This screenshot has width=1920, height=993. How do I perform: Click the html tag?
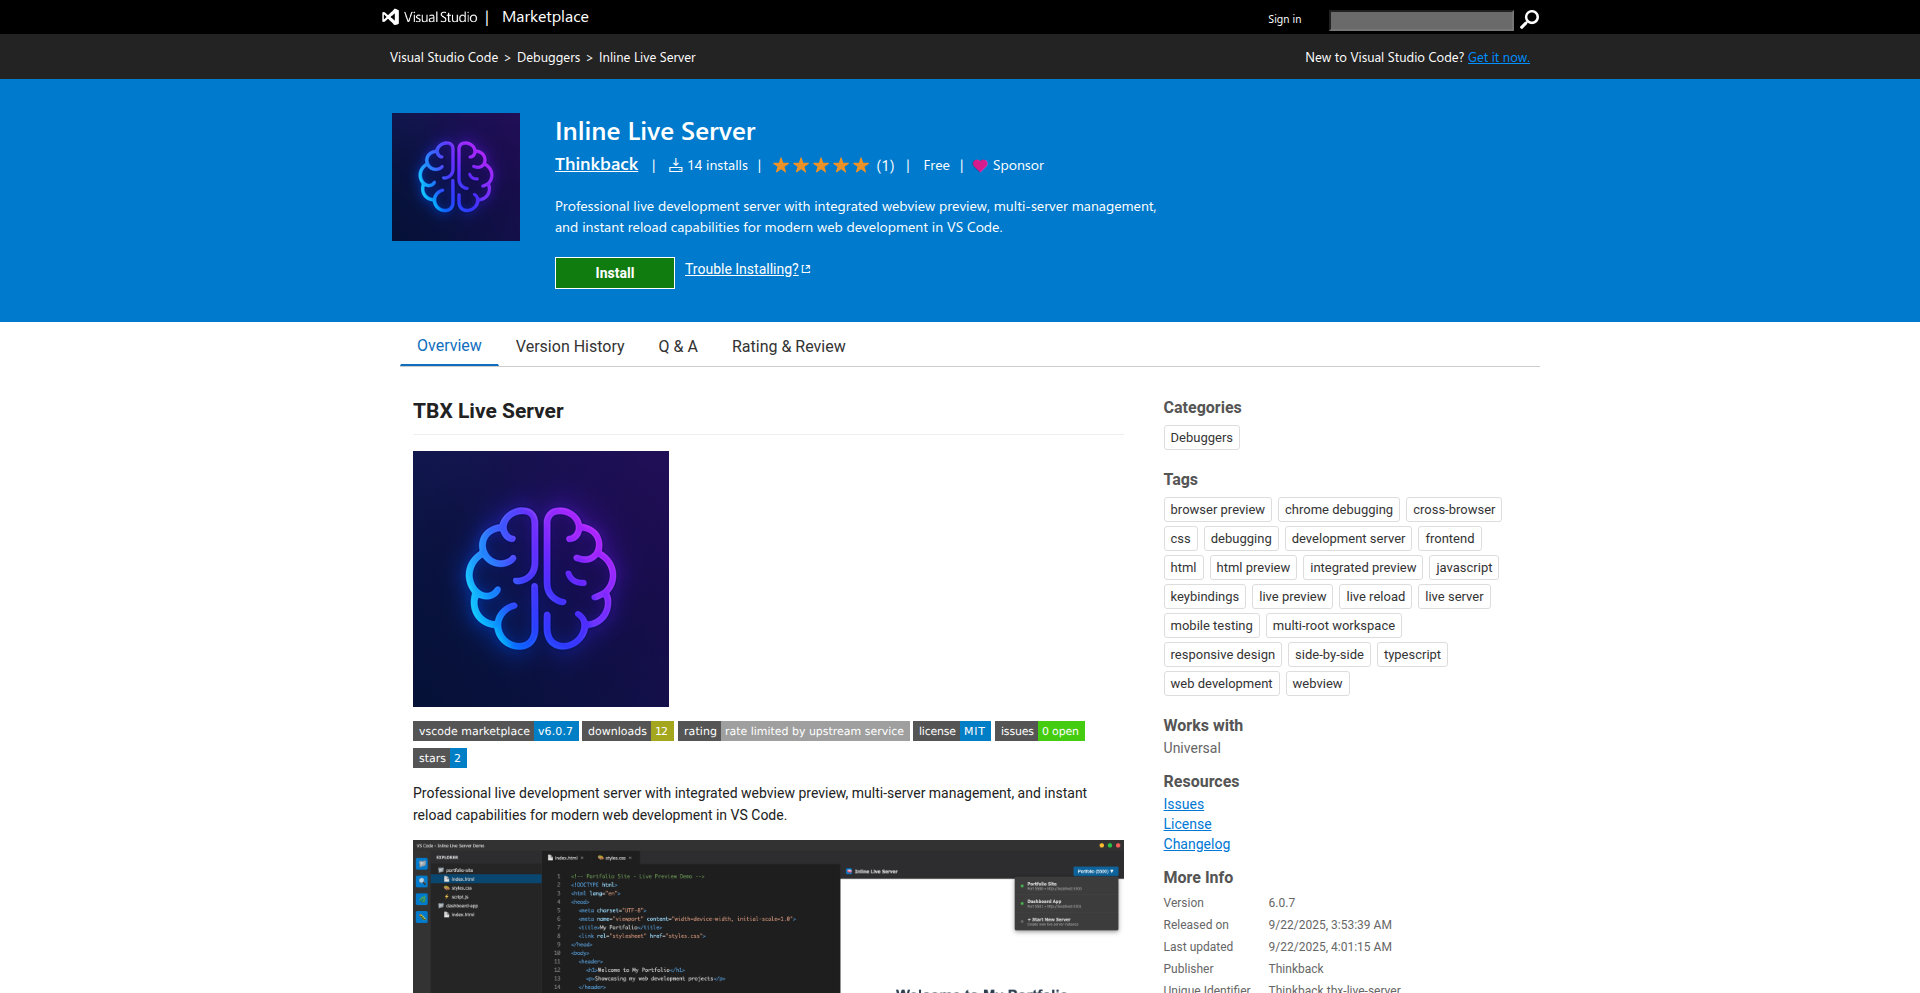(1183, 568)
